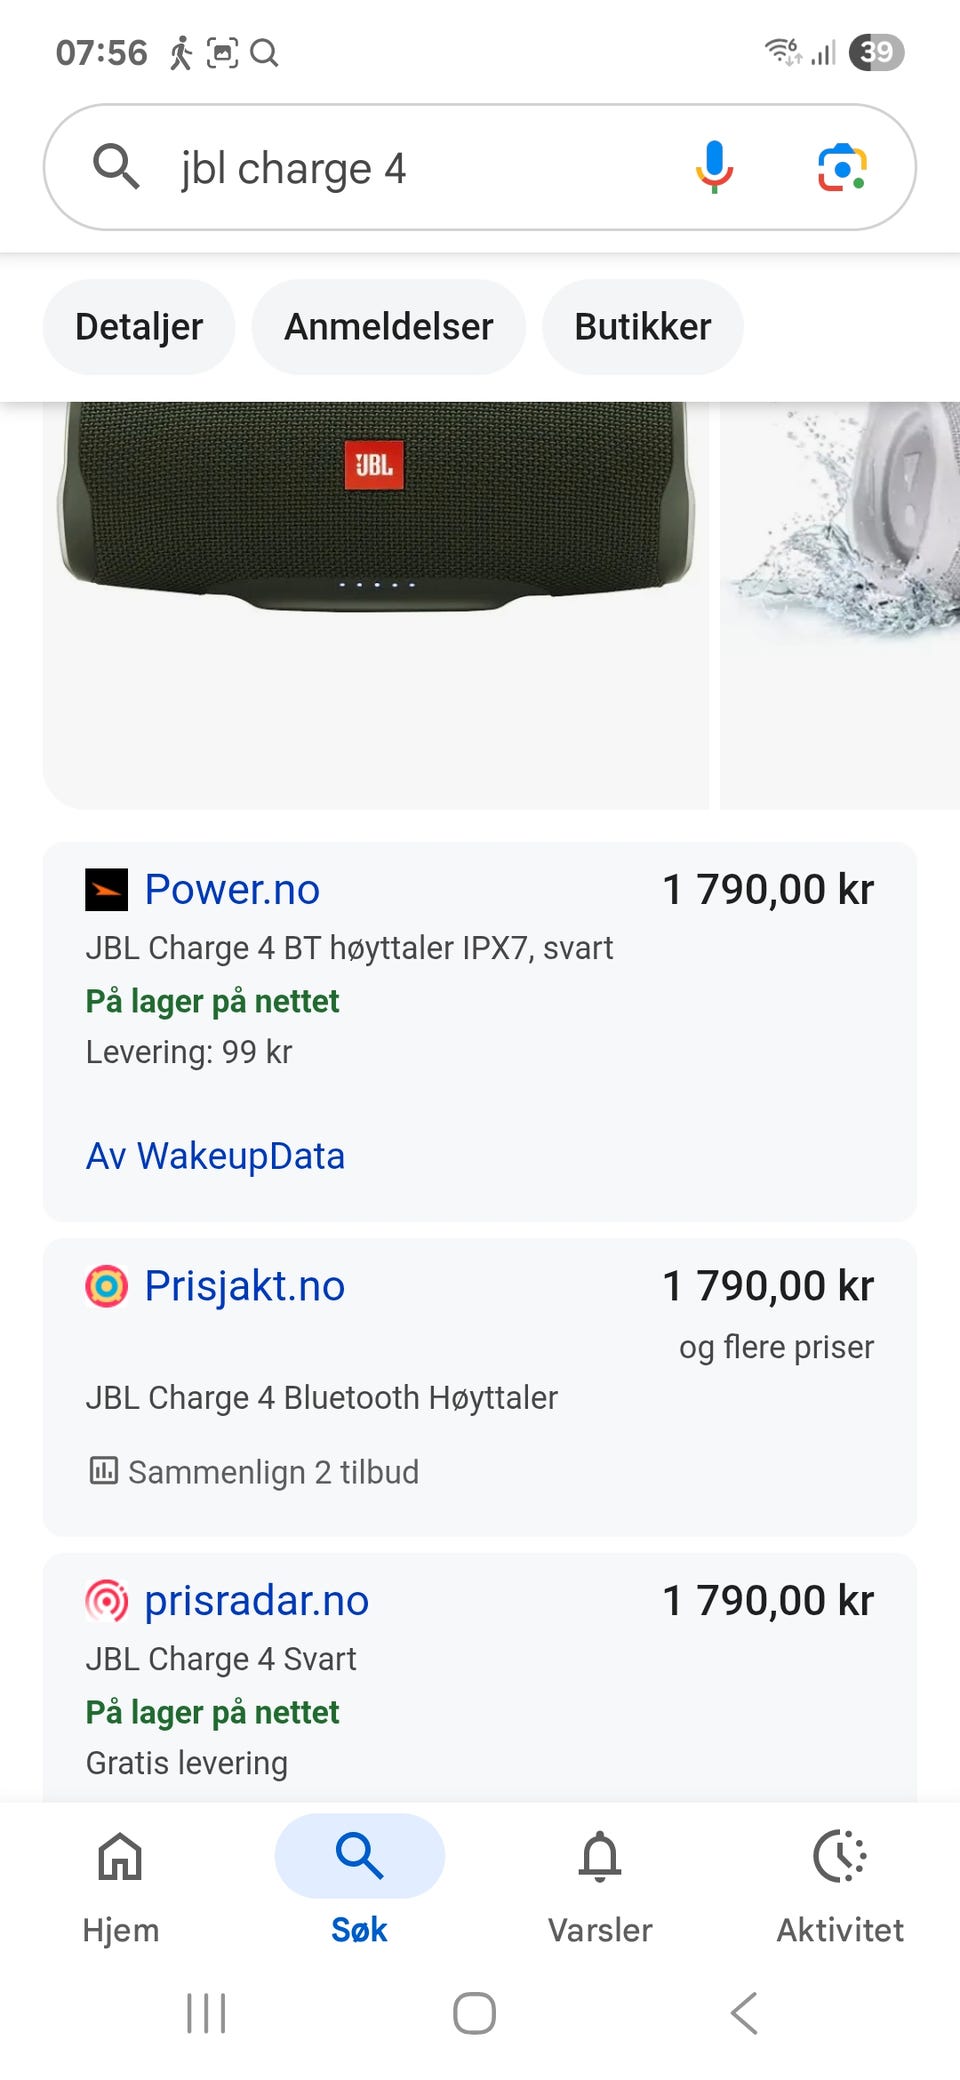Expand Sammenlign 2 tilbud comparison

(254, 1472)
